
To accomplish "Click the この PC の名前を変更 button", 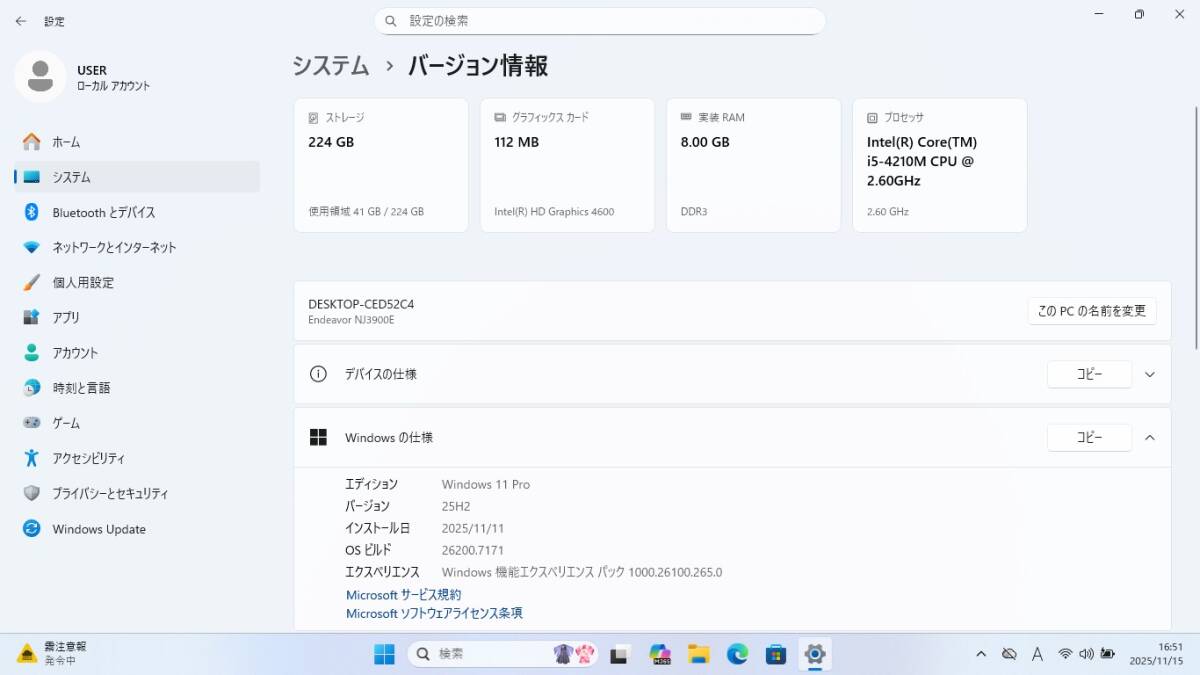I will (1091, 311).
